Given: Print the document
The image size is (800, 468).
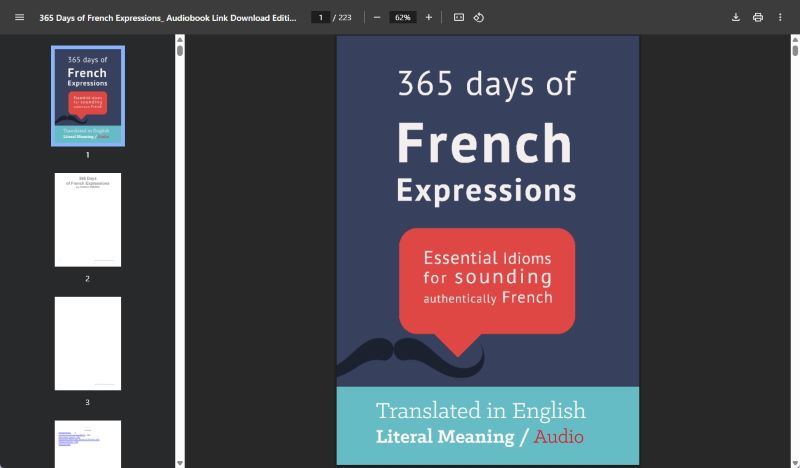Looking at the screenshot, I should (758, 17).
